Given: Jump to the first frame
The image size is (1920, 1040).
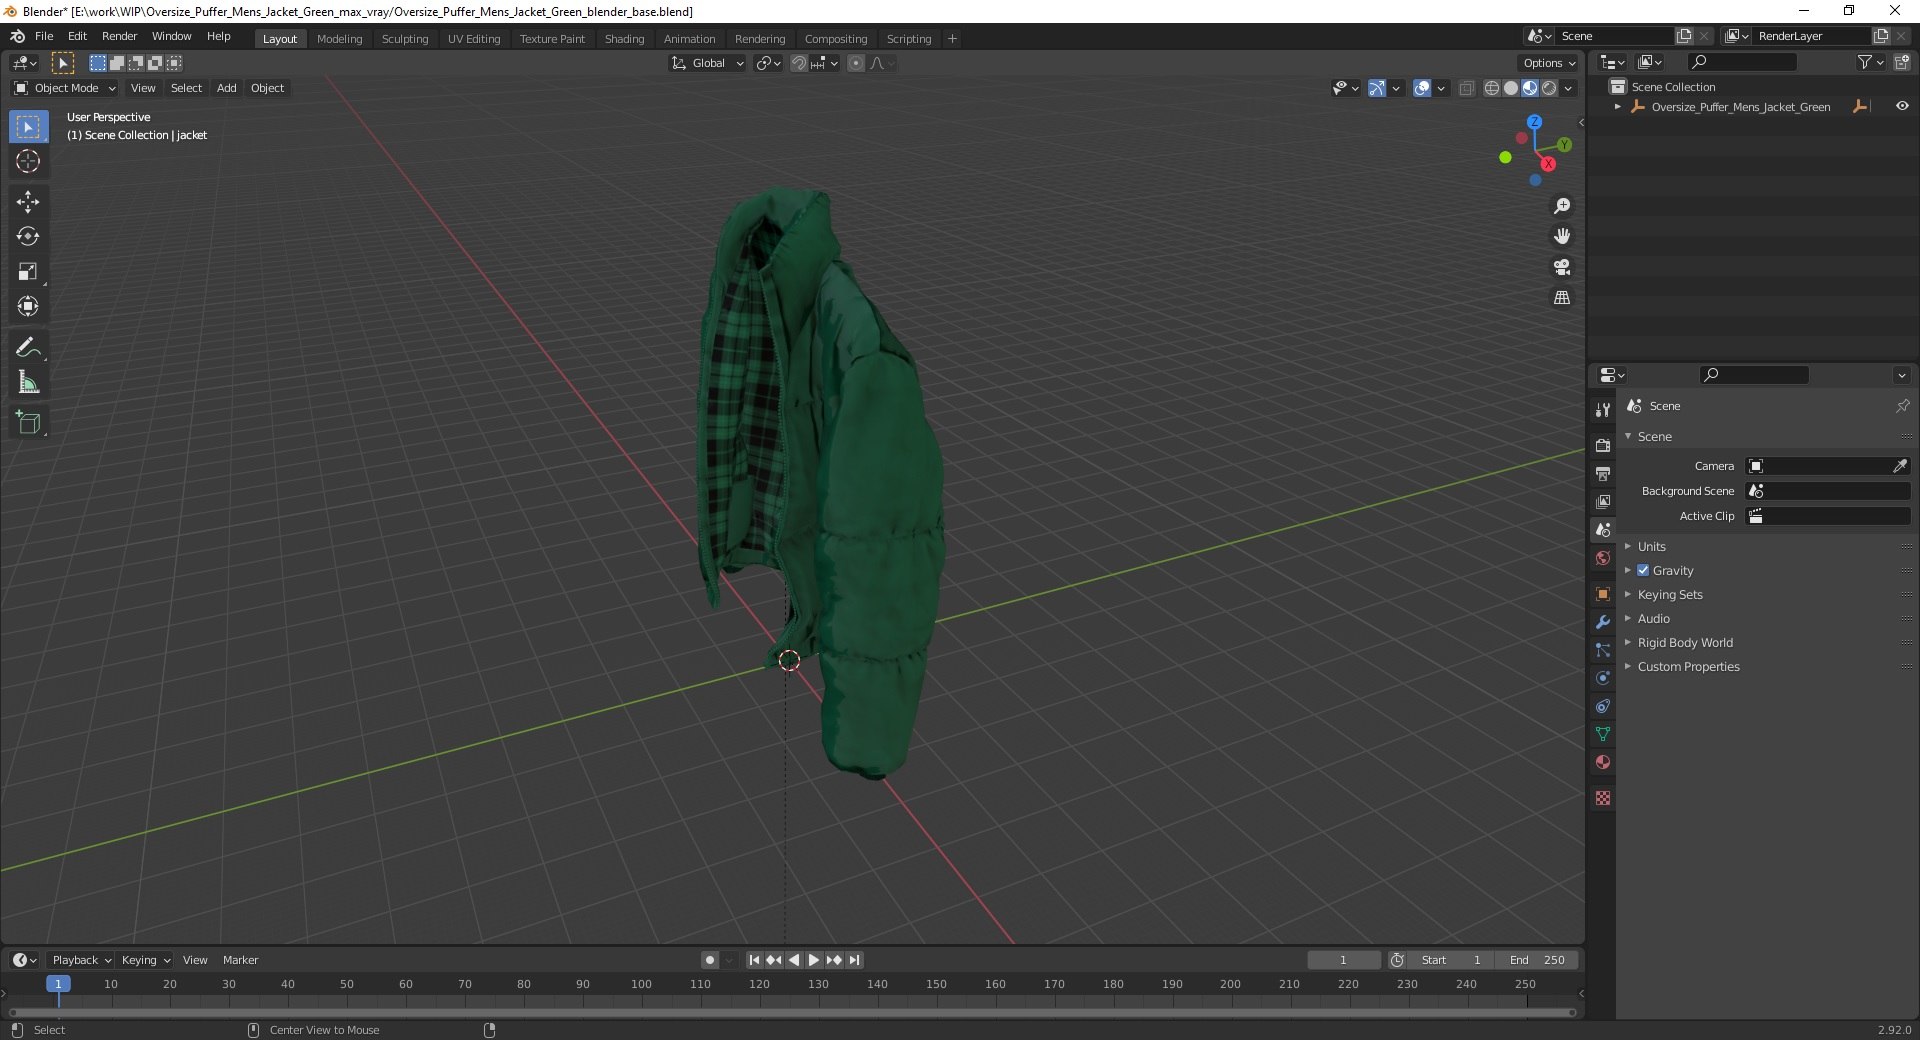Looking at the screenshot, I should tap(754, 960).
